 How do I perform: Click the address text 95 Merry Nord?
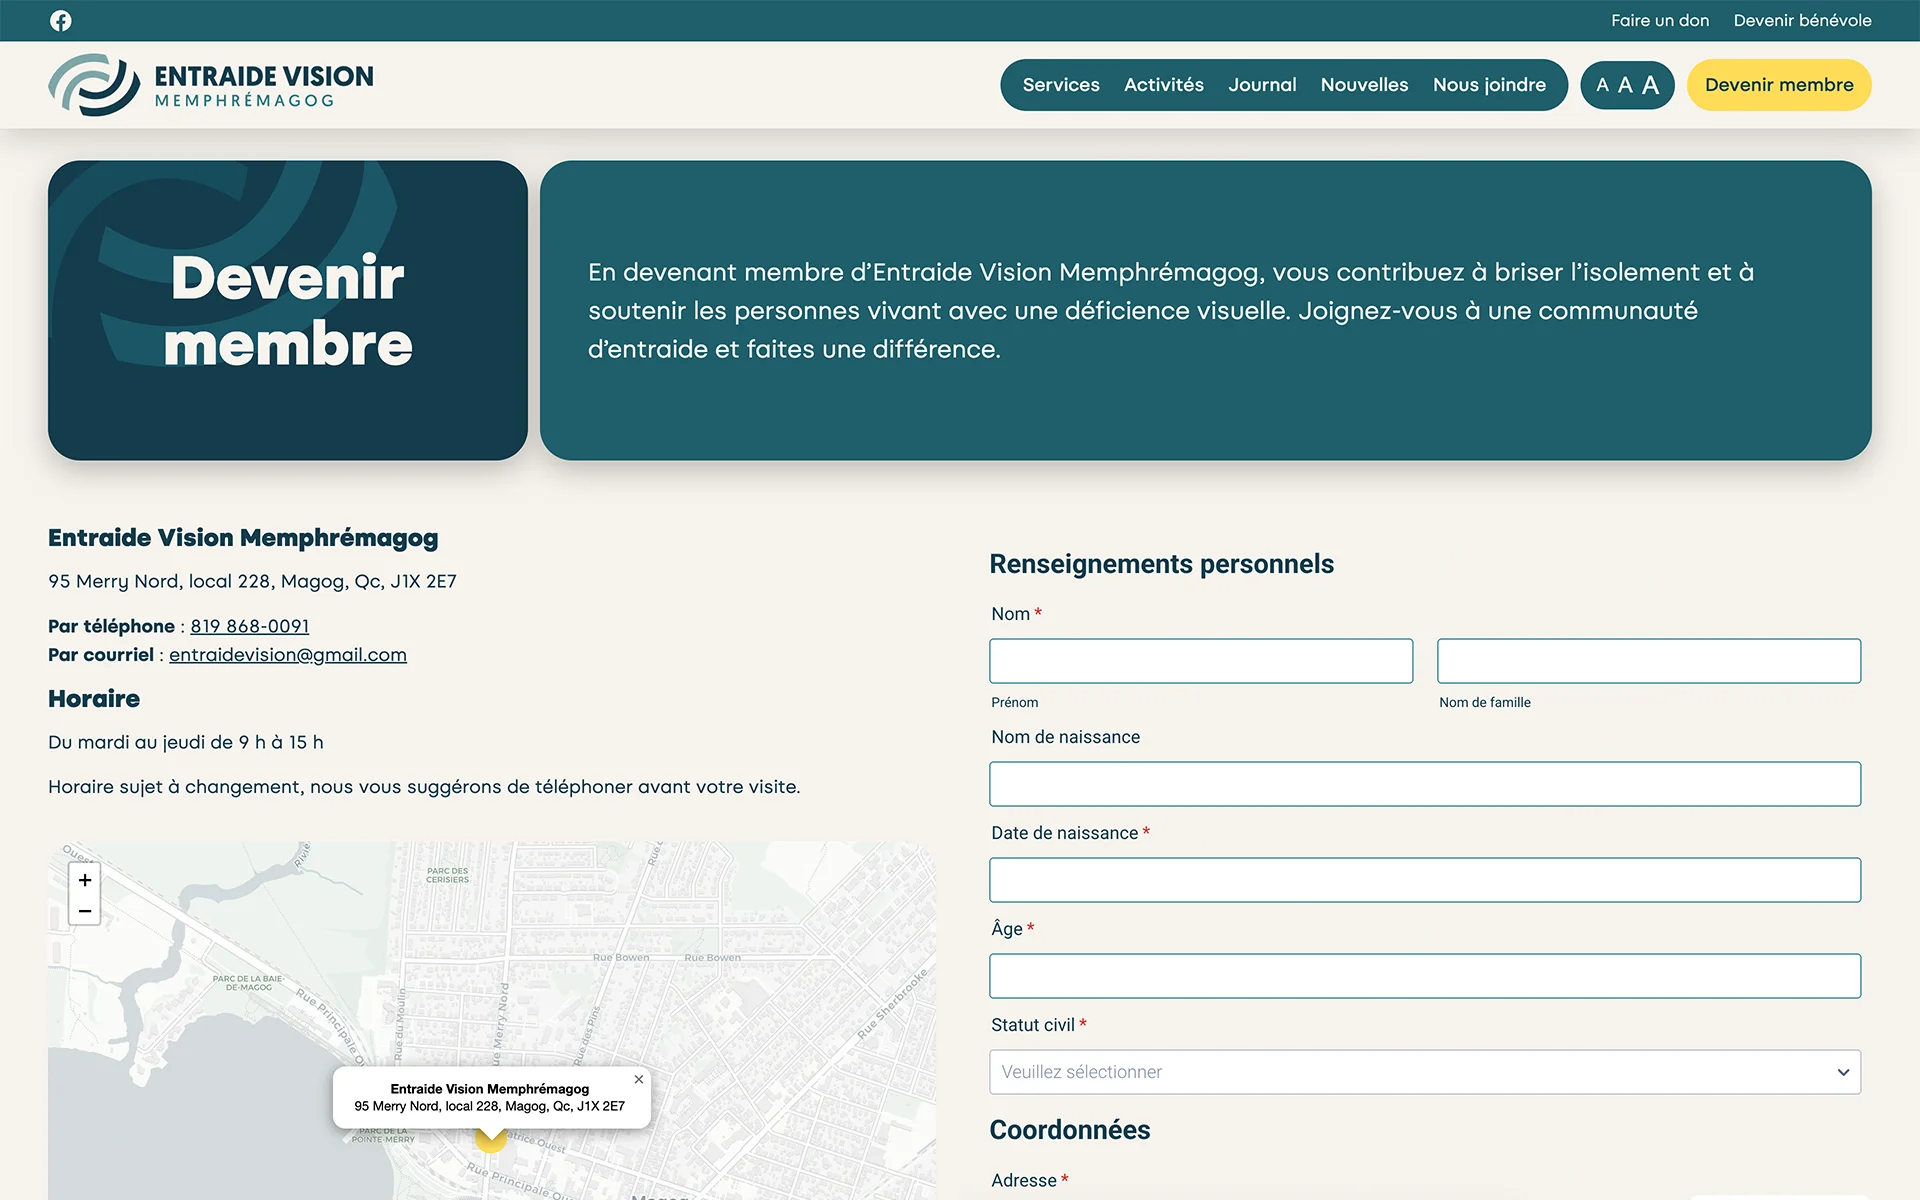(x=252, y=581)
